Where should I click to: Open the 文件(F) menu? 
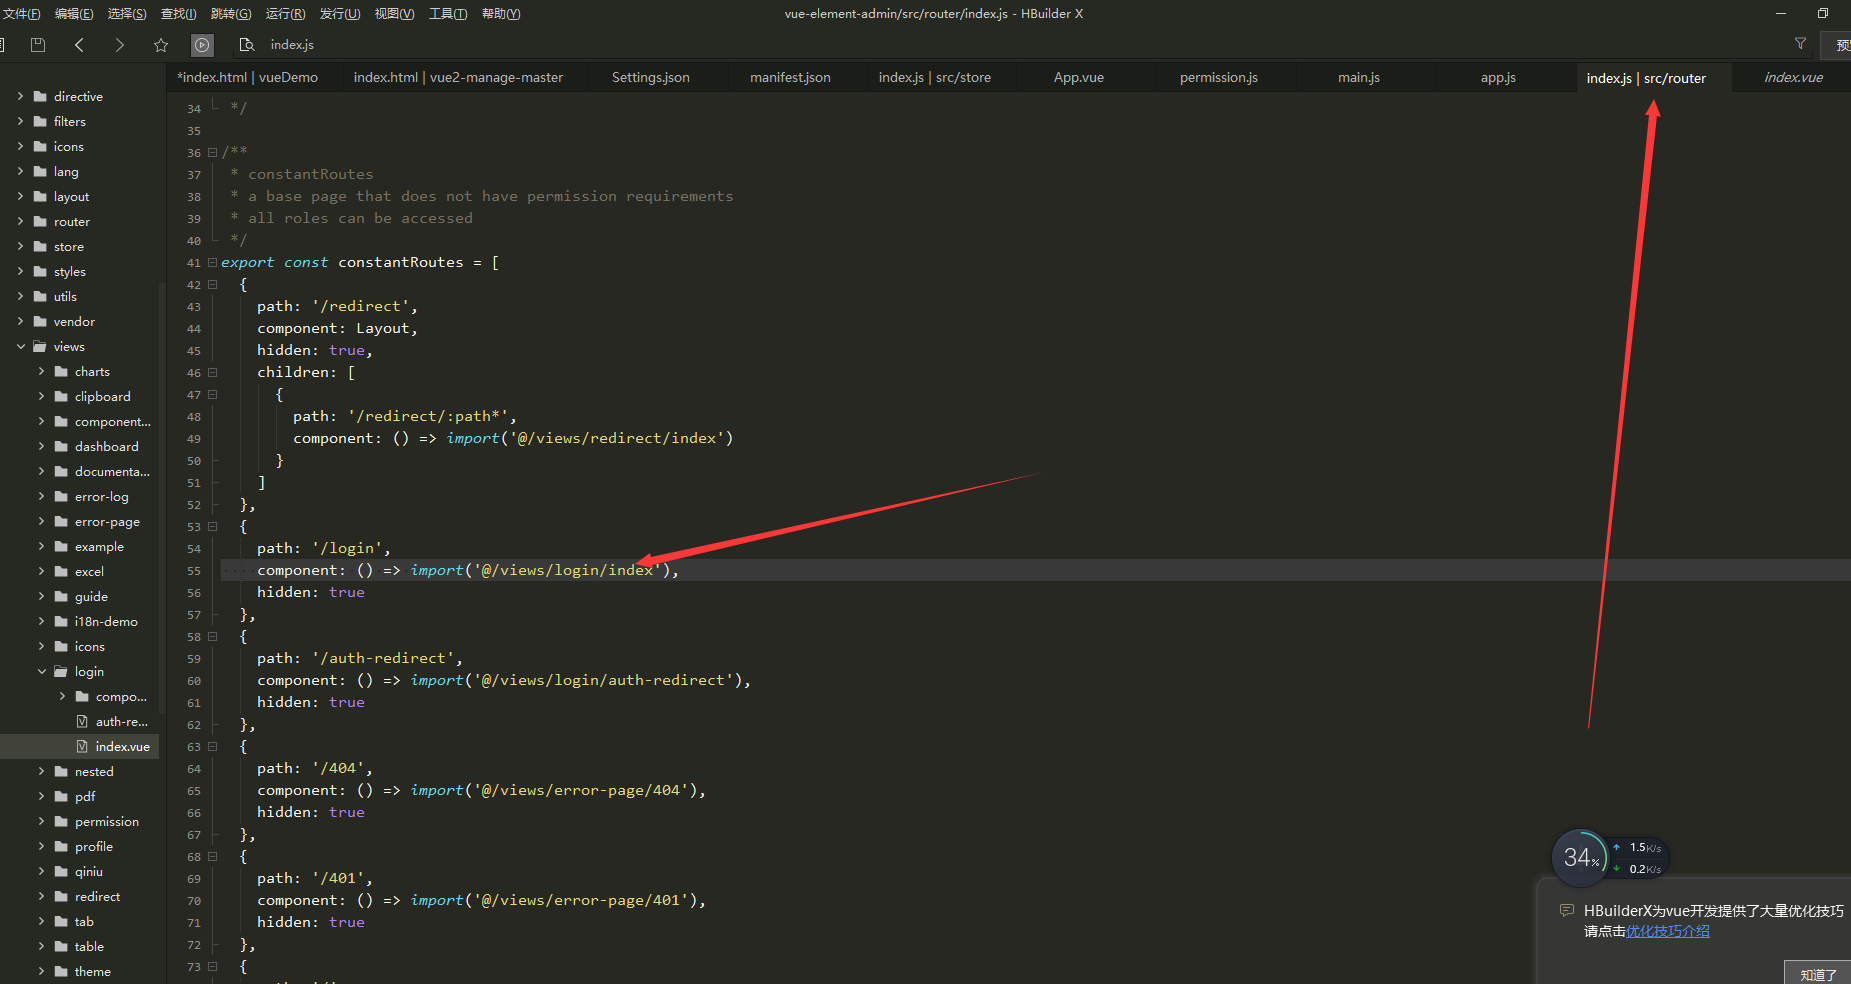coord(21,13)
